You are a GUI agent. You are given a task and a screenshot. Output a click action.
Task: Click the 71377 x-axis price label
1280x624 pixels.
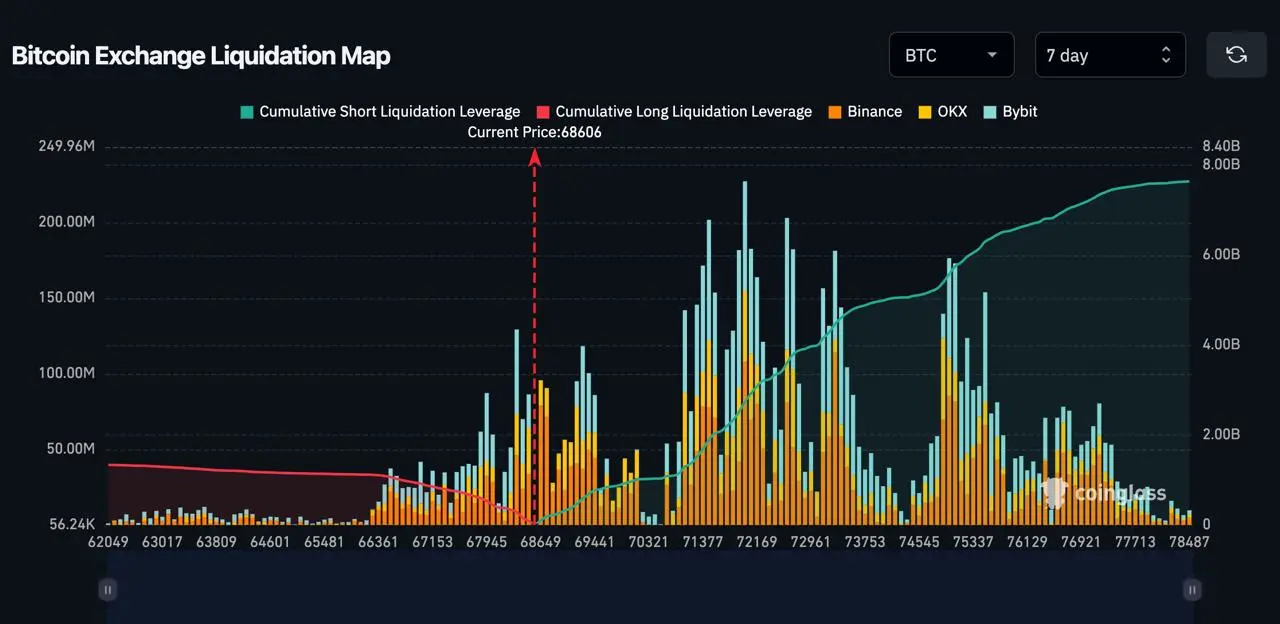702,542
